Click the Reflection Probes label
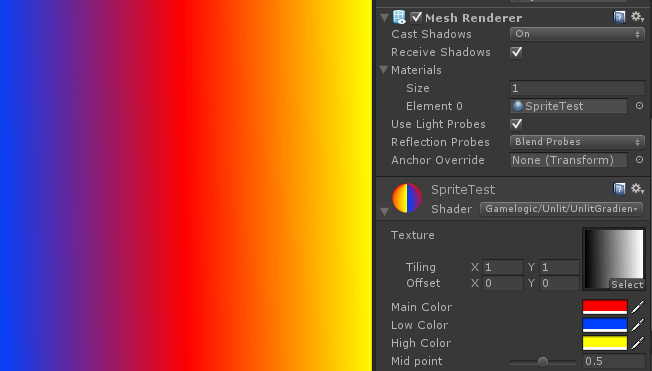652x371 pixels. [x=440, y=142]
